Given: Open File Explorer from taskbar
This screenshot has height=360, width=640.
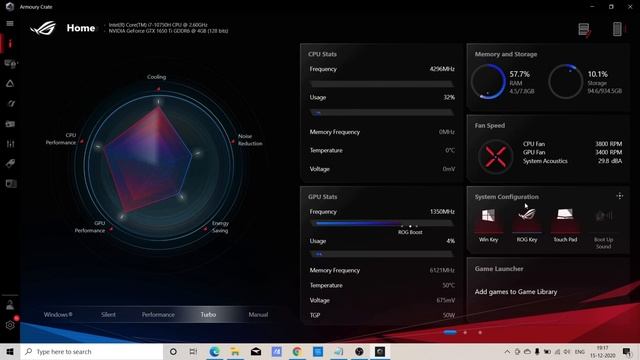Looking at the screenshot, I should click(x=235, y=351).
